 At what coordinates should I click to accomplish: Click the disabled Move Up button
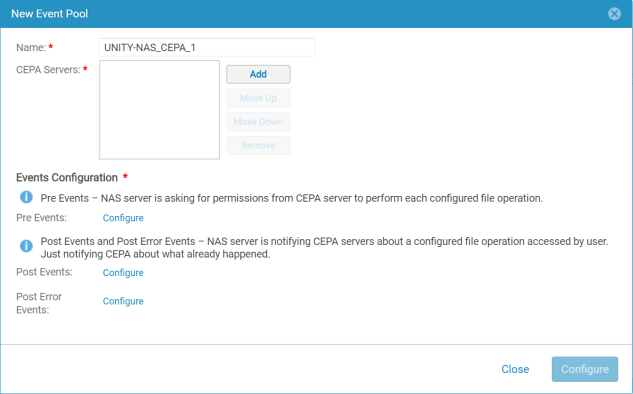[x=258, y=98]
